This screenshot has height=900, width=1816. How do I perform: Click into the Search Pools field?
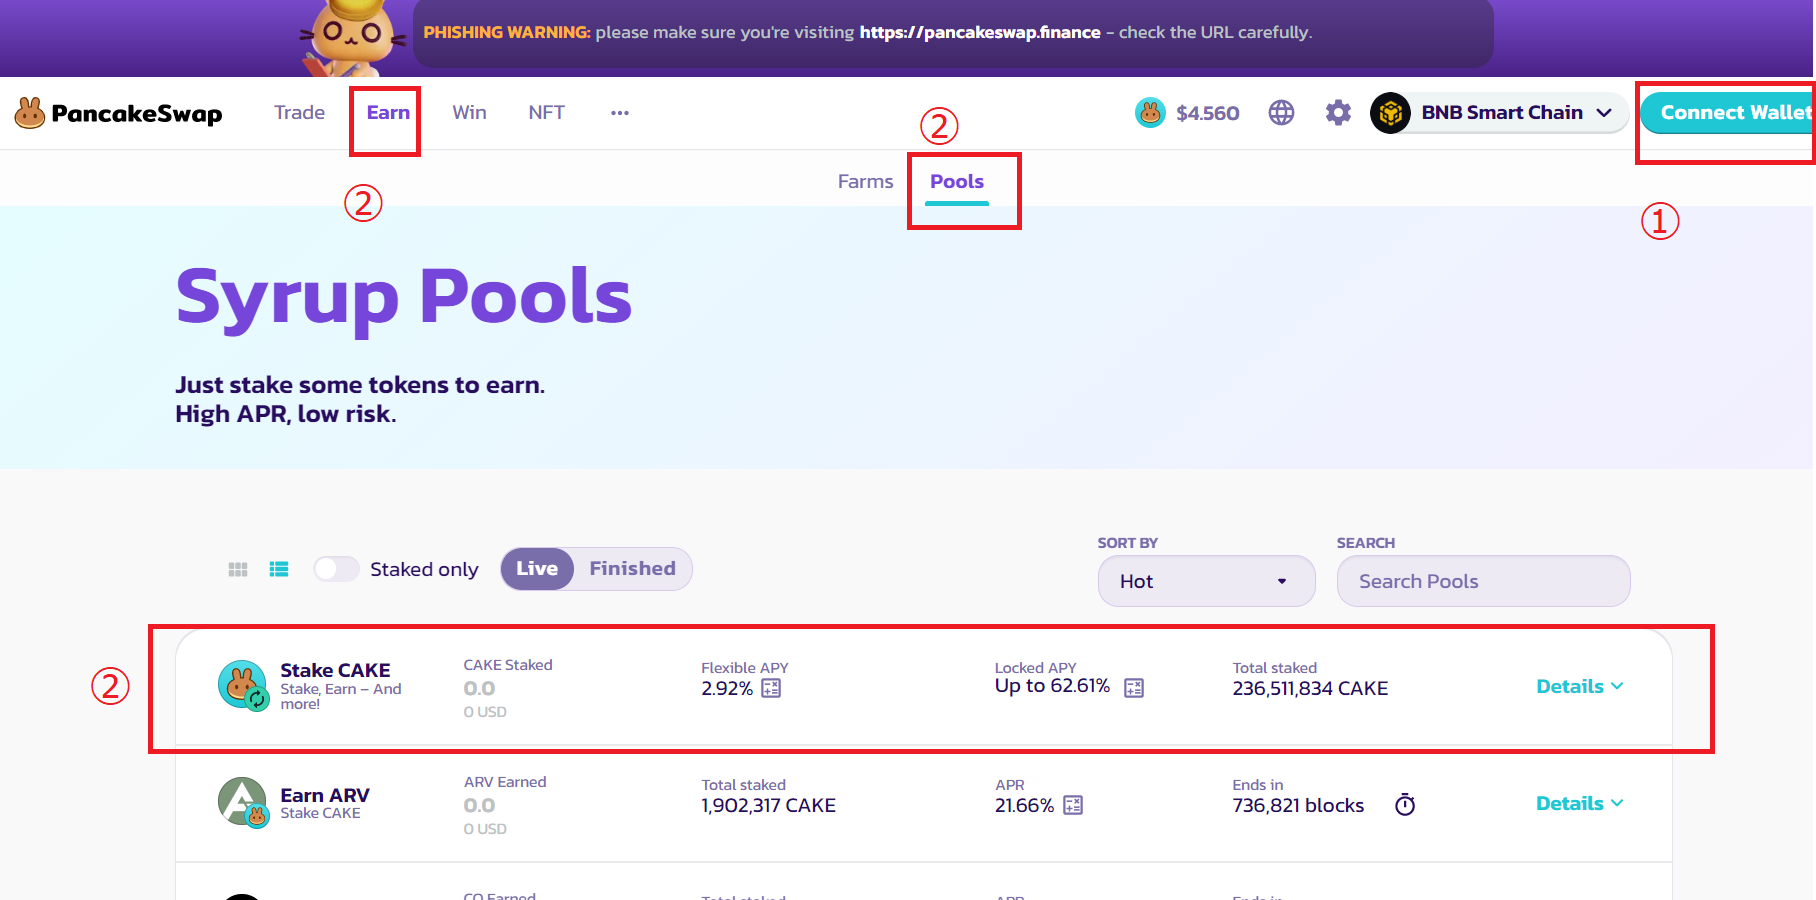click(x=1483, y=581)
